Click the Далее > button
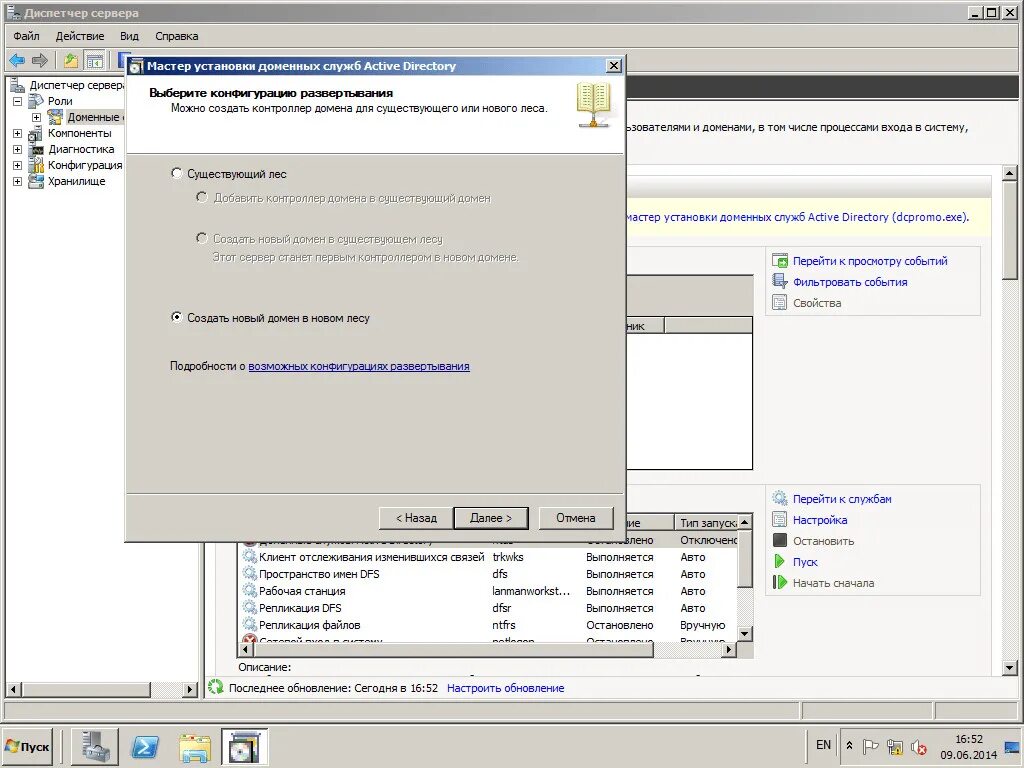The image size is (1024, 768). 491,518
